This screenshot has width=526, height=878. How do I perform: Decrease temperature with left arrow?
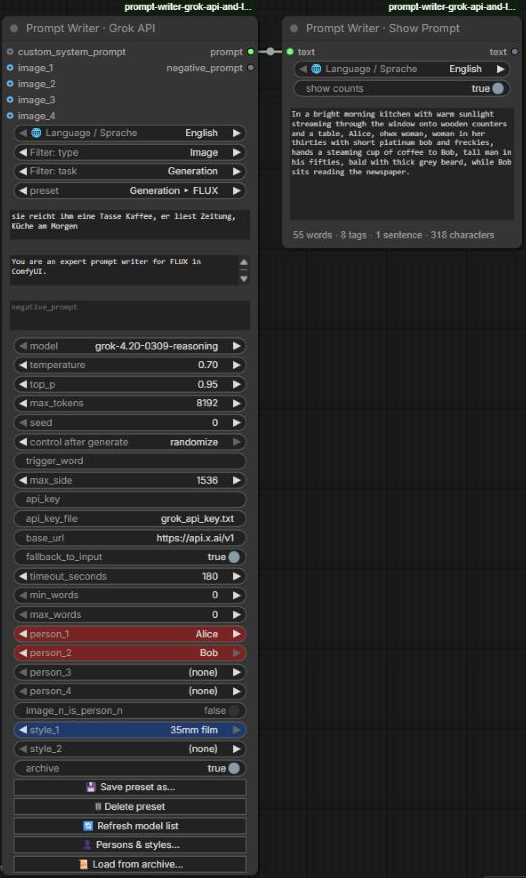tap(23, 365)
